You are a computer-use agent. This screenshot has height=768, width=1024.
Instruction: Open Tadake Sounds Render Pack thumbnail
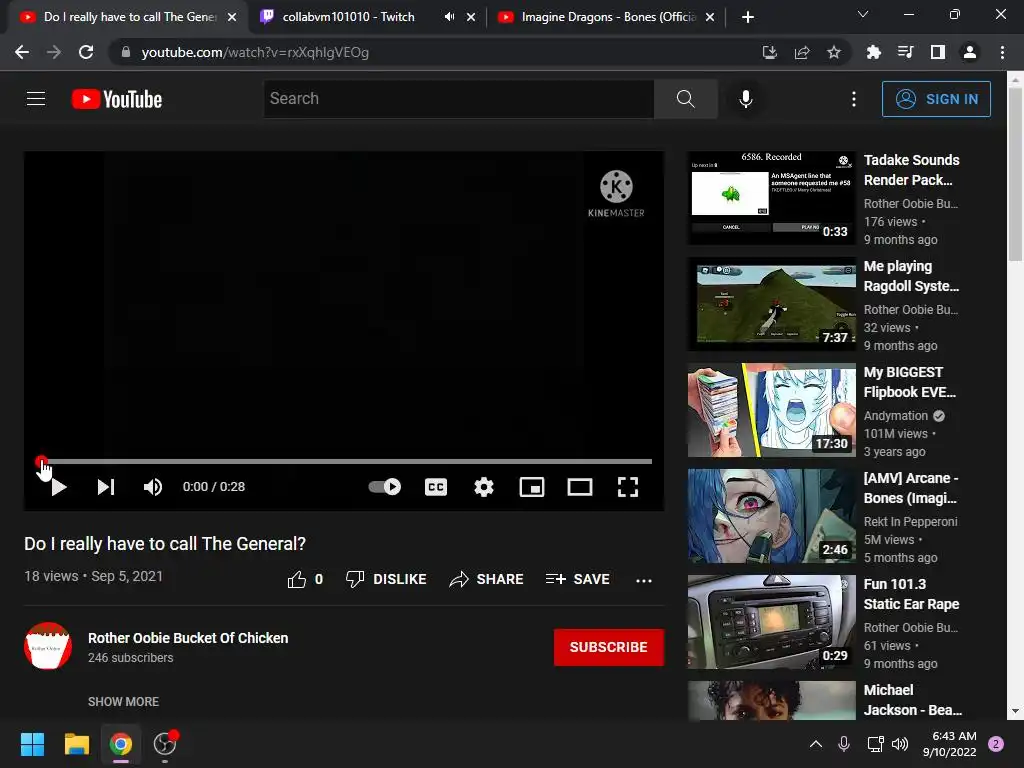(771, 198)
